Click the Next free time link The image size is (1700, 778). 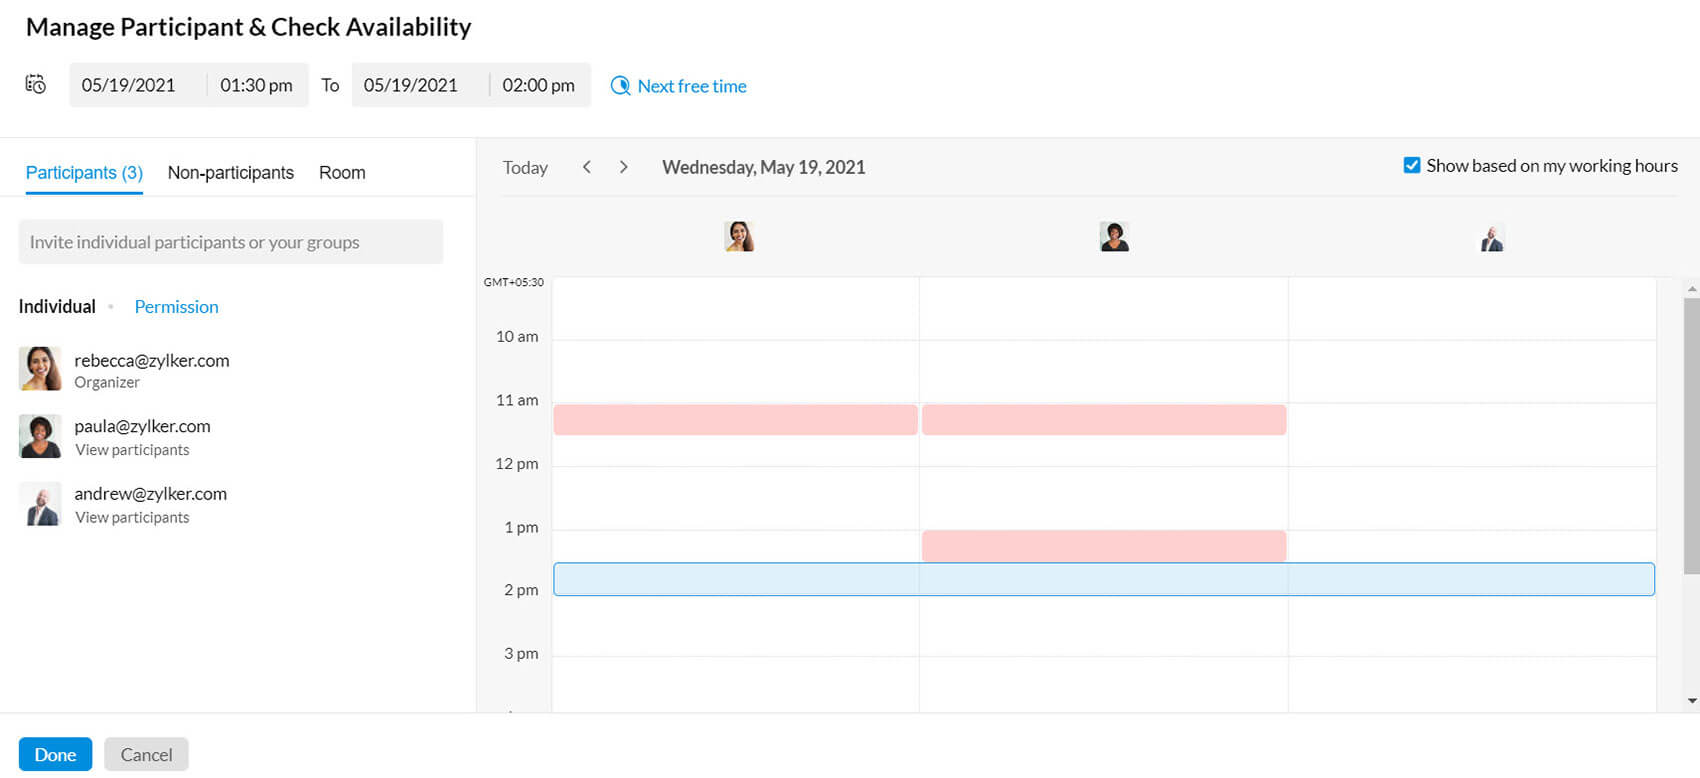692,86
